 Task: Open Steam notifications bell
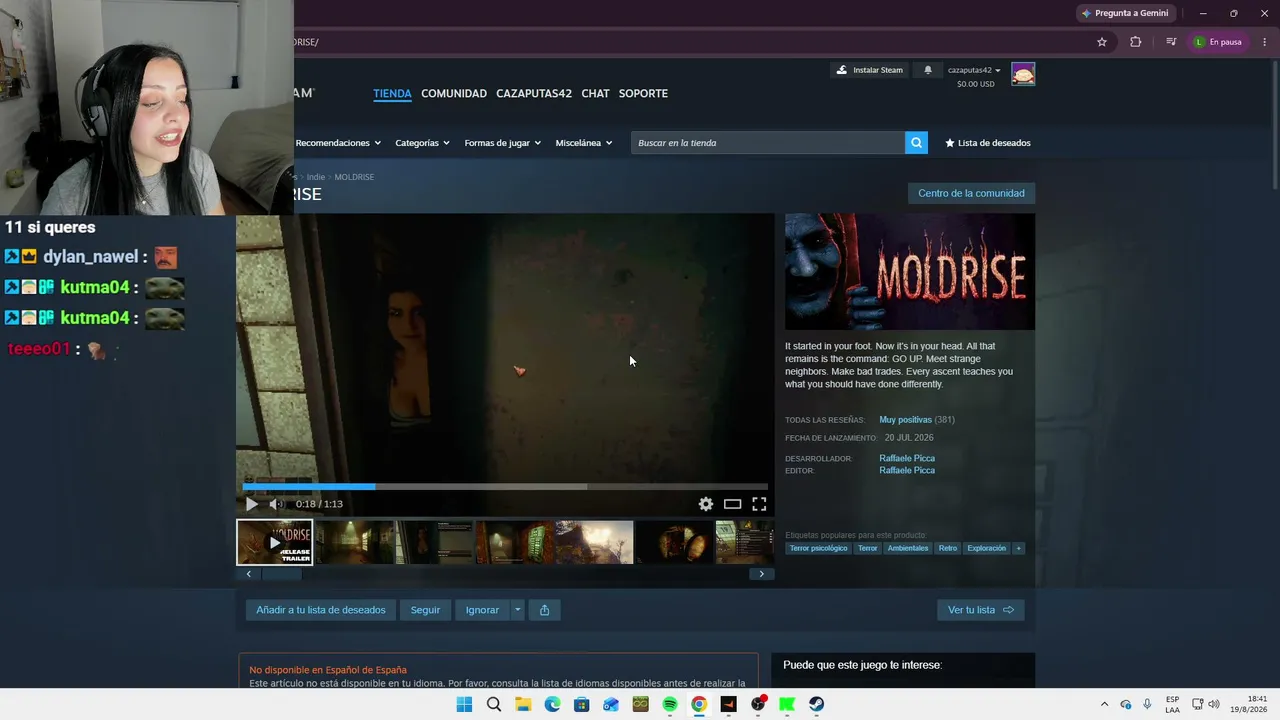pos(928,70)
